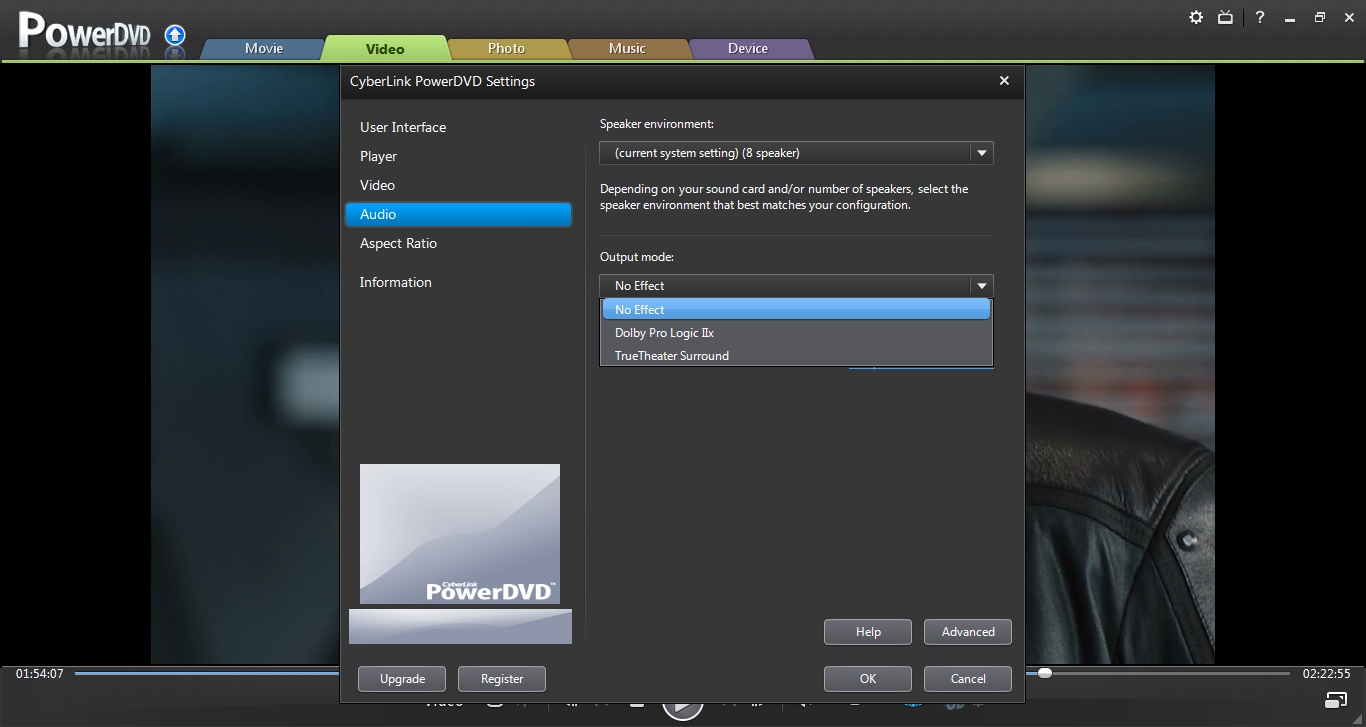
Task: Click the mini player icon at bottom right
Action: [x=1336, y=699]
